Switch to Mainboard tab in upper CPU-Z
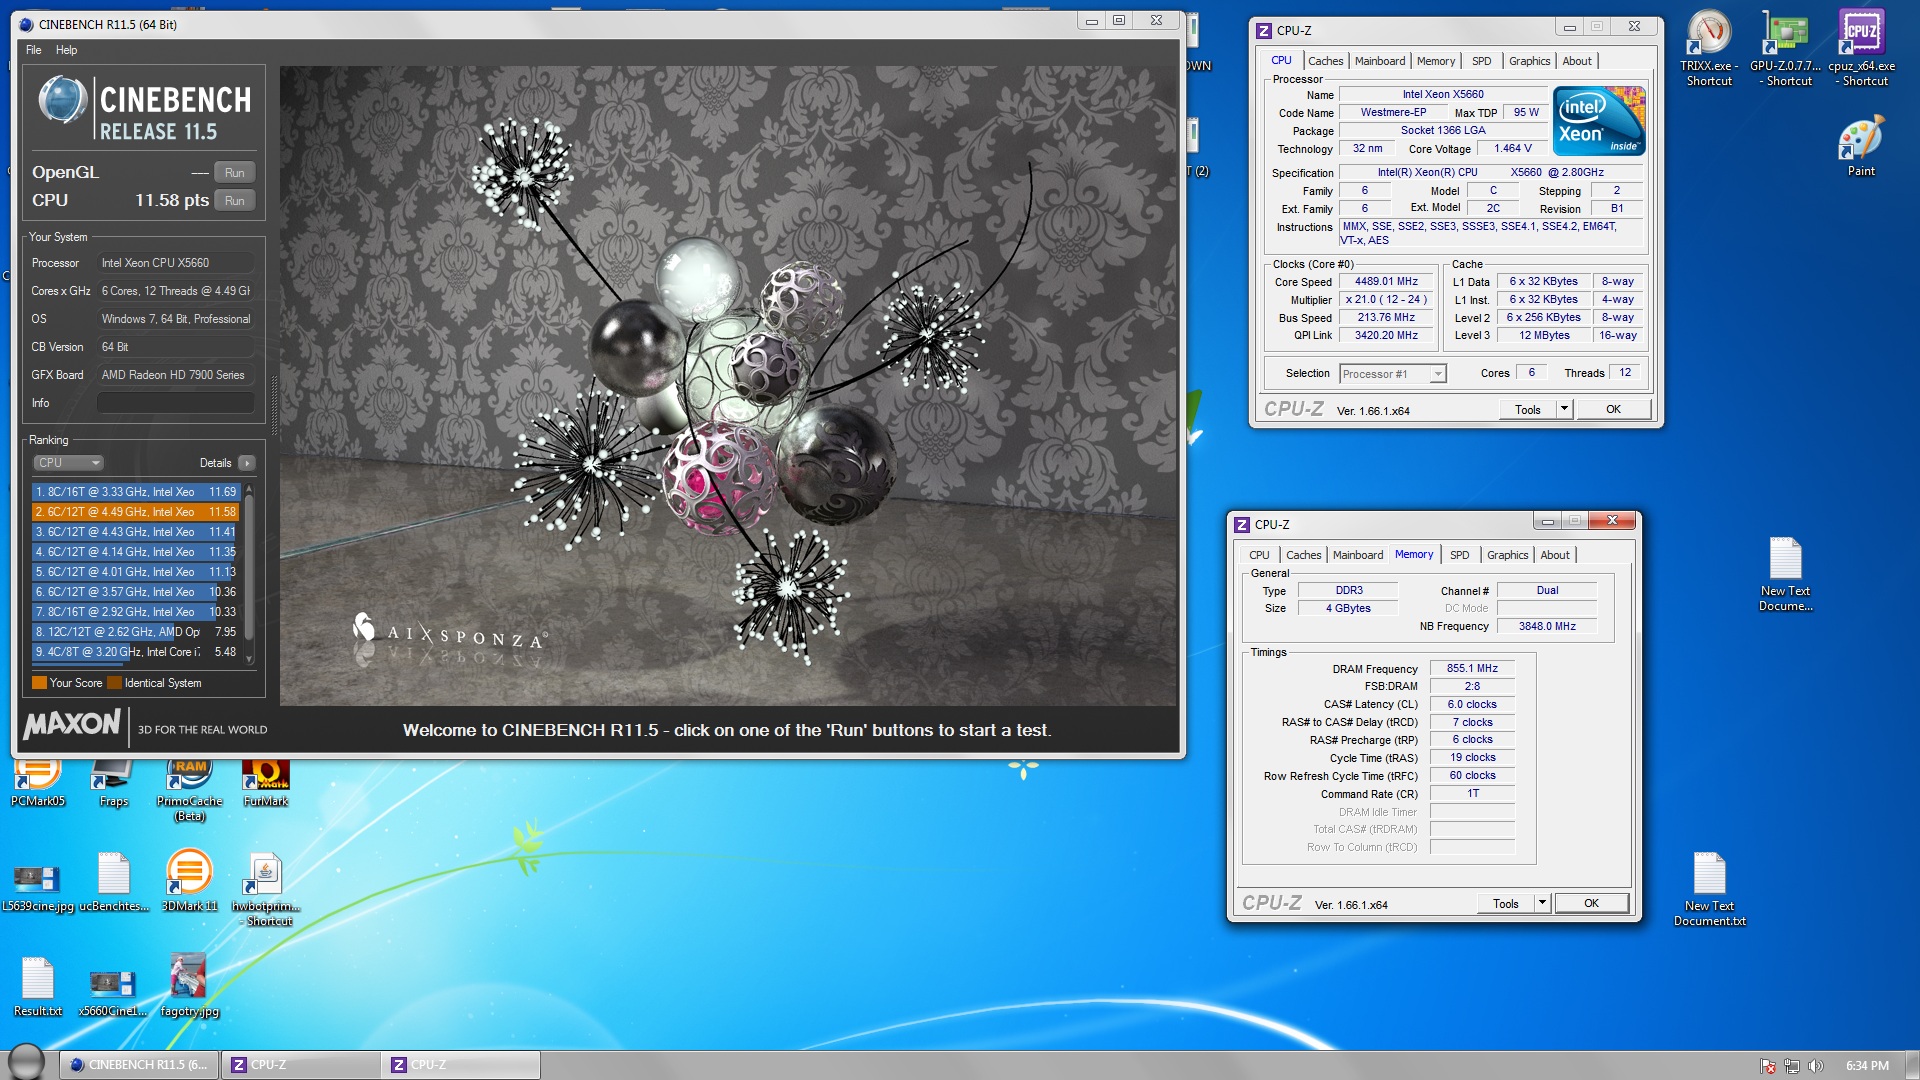1920x1080 pixels. tap(1379, 61)
